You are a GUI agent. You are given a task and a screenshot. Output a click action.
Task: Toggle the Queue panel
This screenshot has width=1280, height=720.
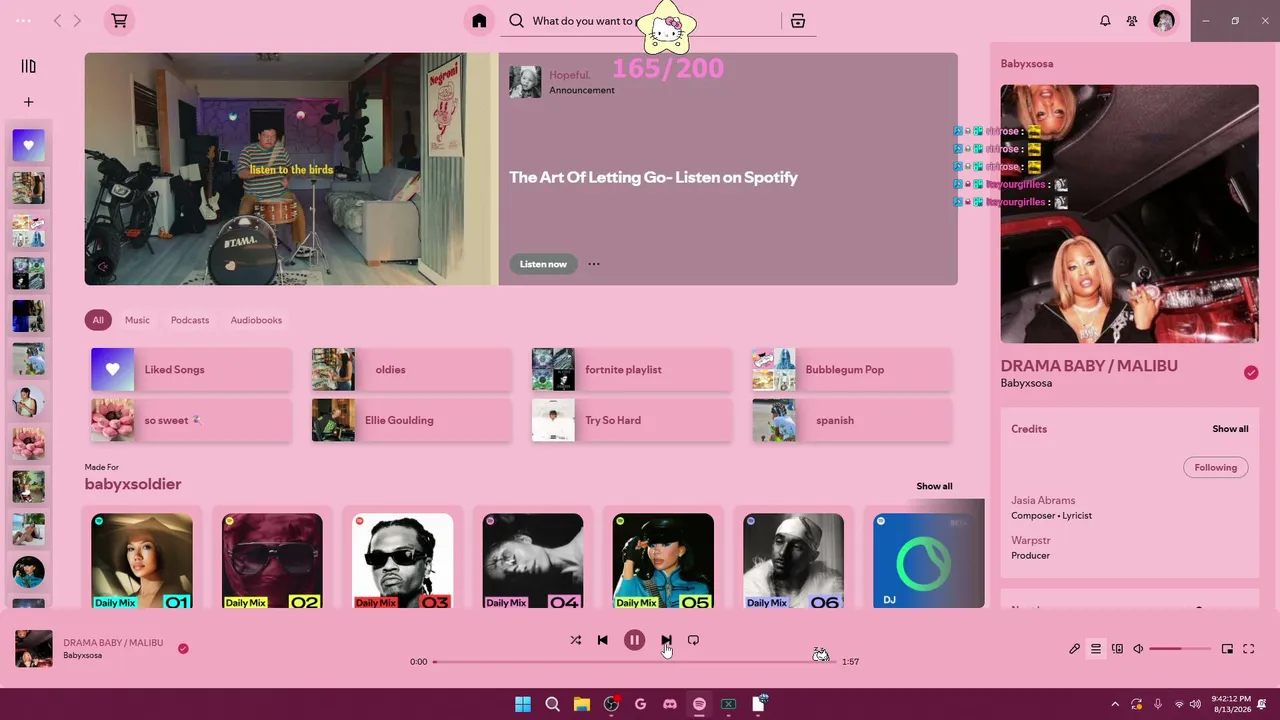1096,649
